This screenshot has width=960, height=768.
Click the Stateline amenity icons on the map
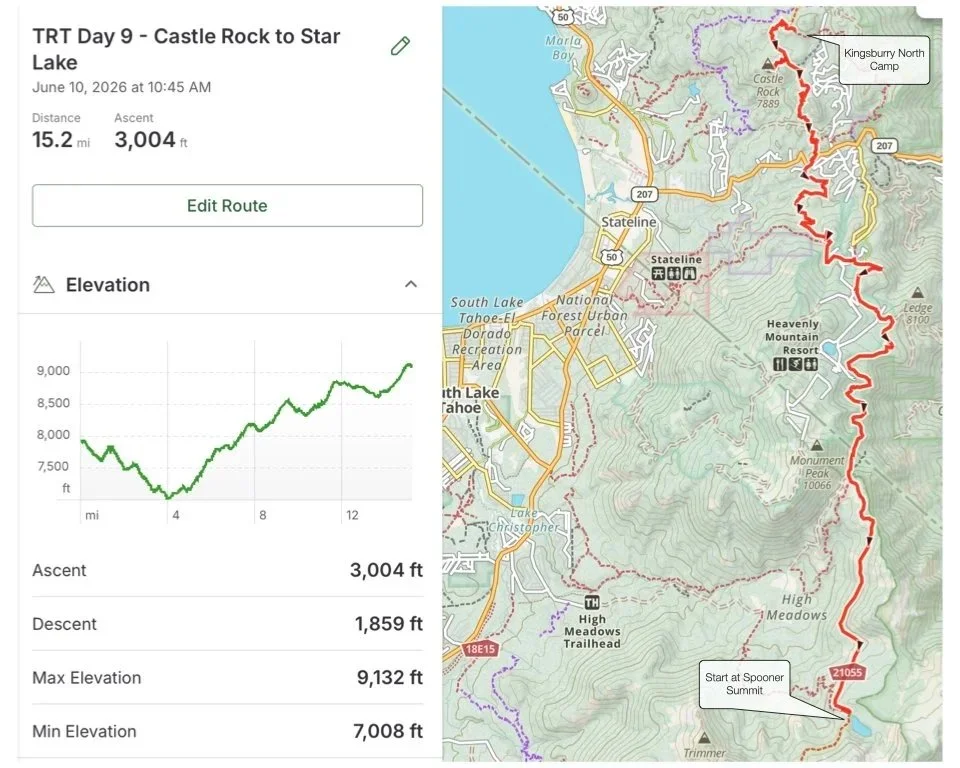[673, 274]
